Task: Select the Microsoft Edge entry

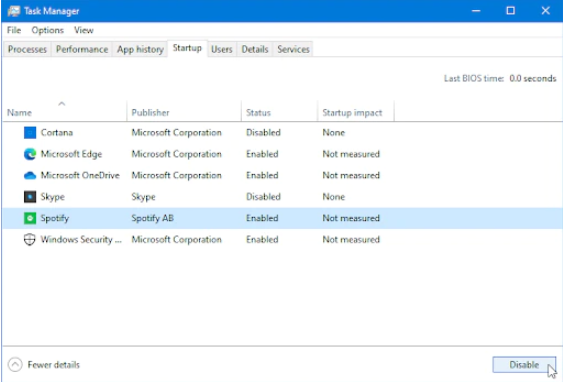Action: click(x=71, y=154)
